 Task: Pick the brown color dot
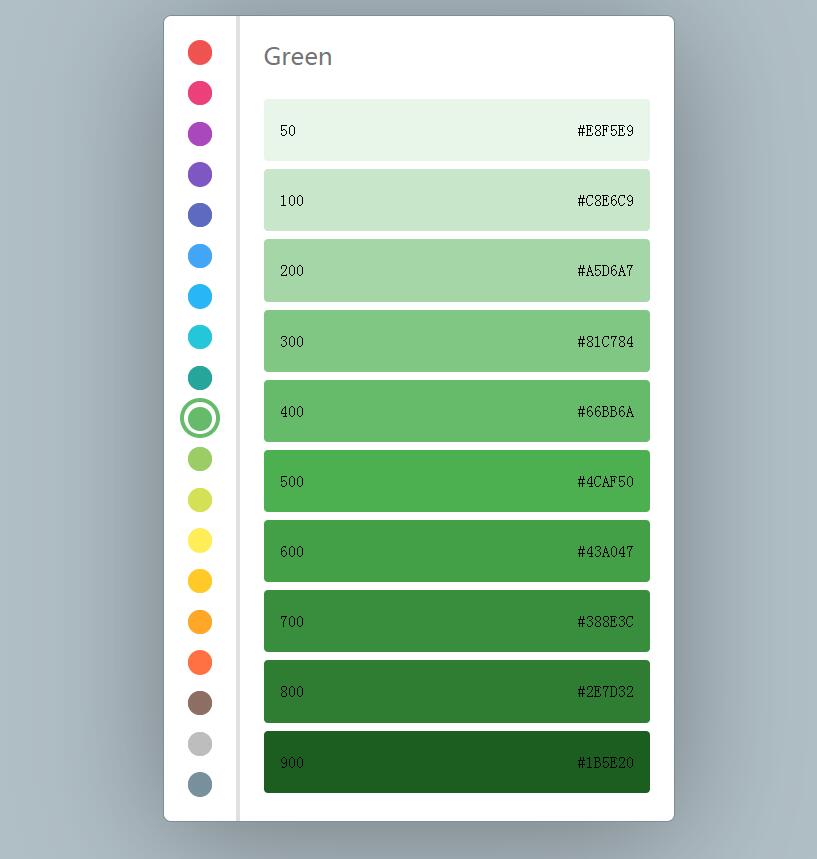coord(200,703)
